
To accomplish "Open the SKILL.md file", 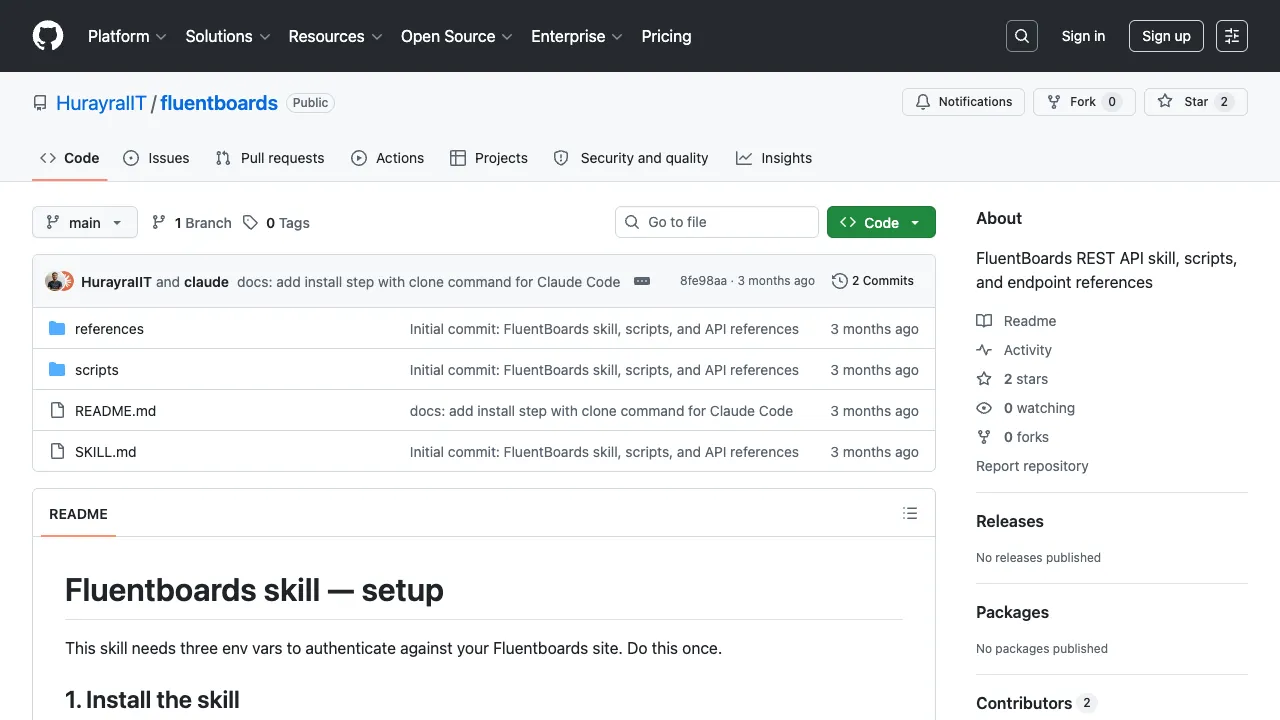I will [x=105, y=452].
